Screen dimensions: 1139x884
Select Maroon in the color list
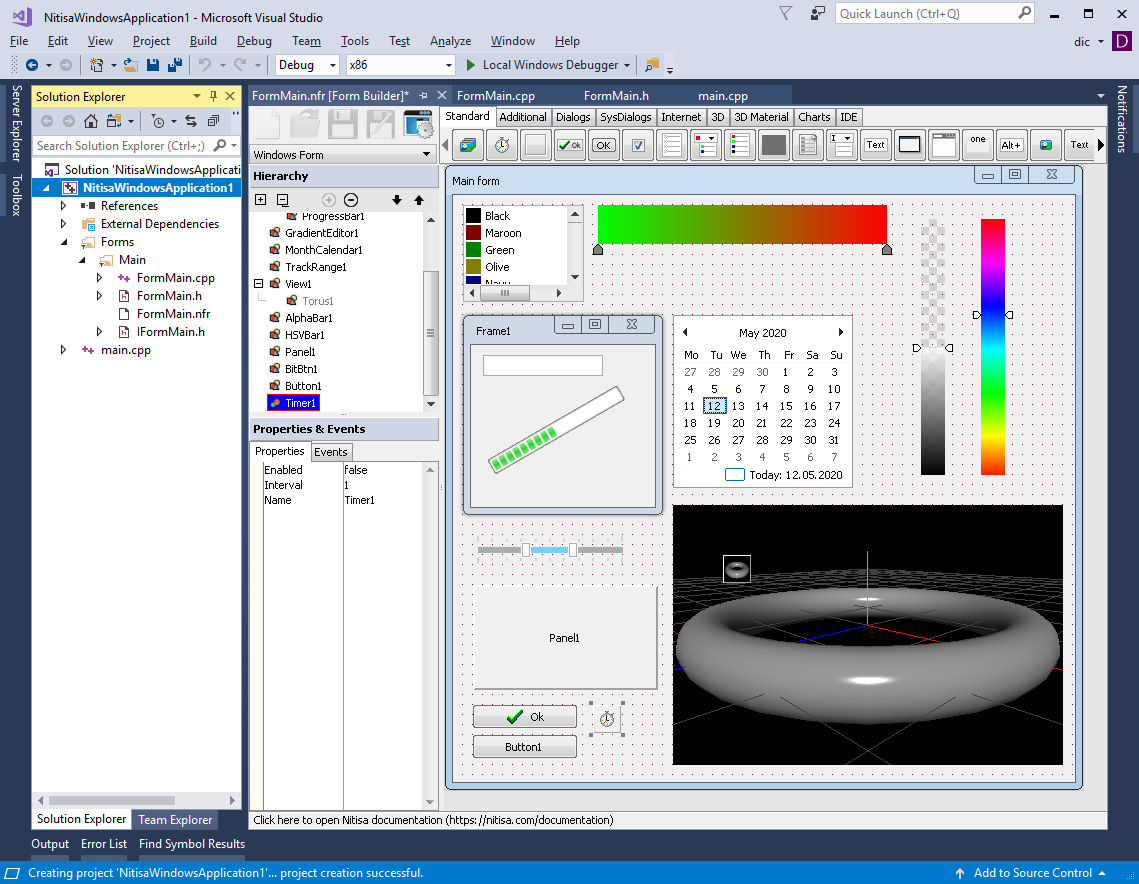503,232
